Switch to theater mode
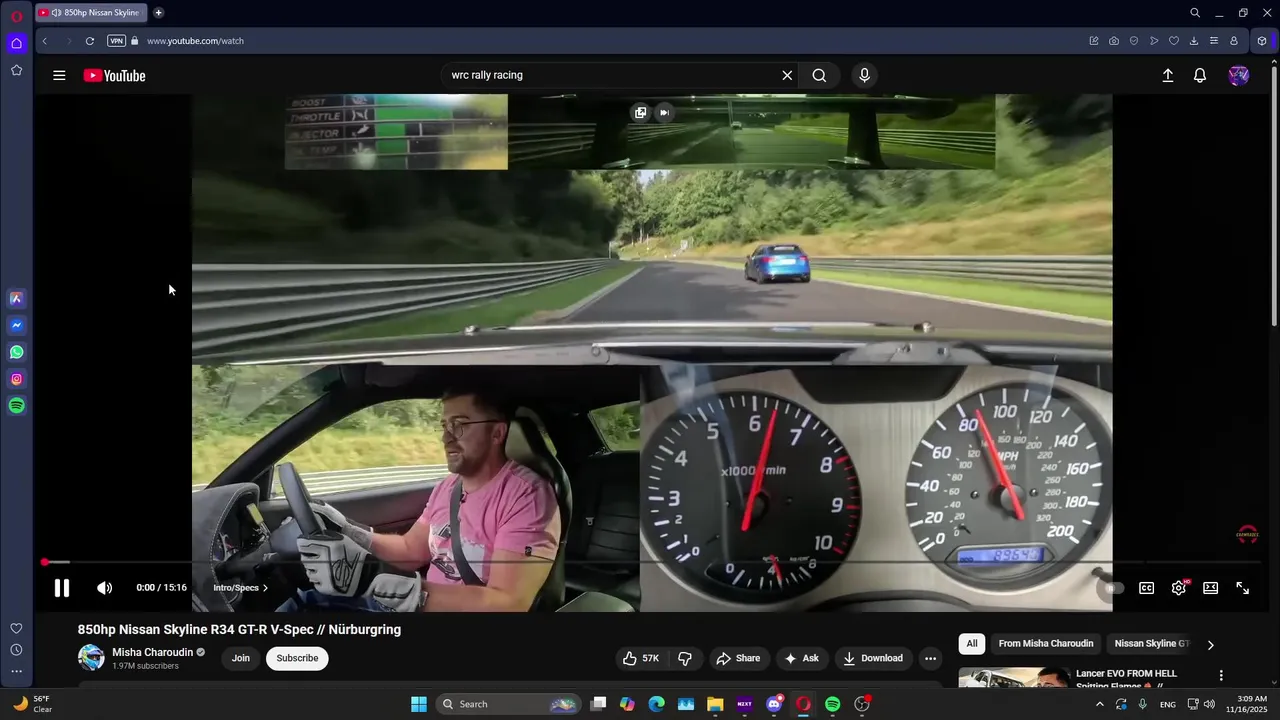Image resolution: width=1280 pixels, height=720 pixels. (1211, 588)
